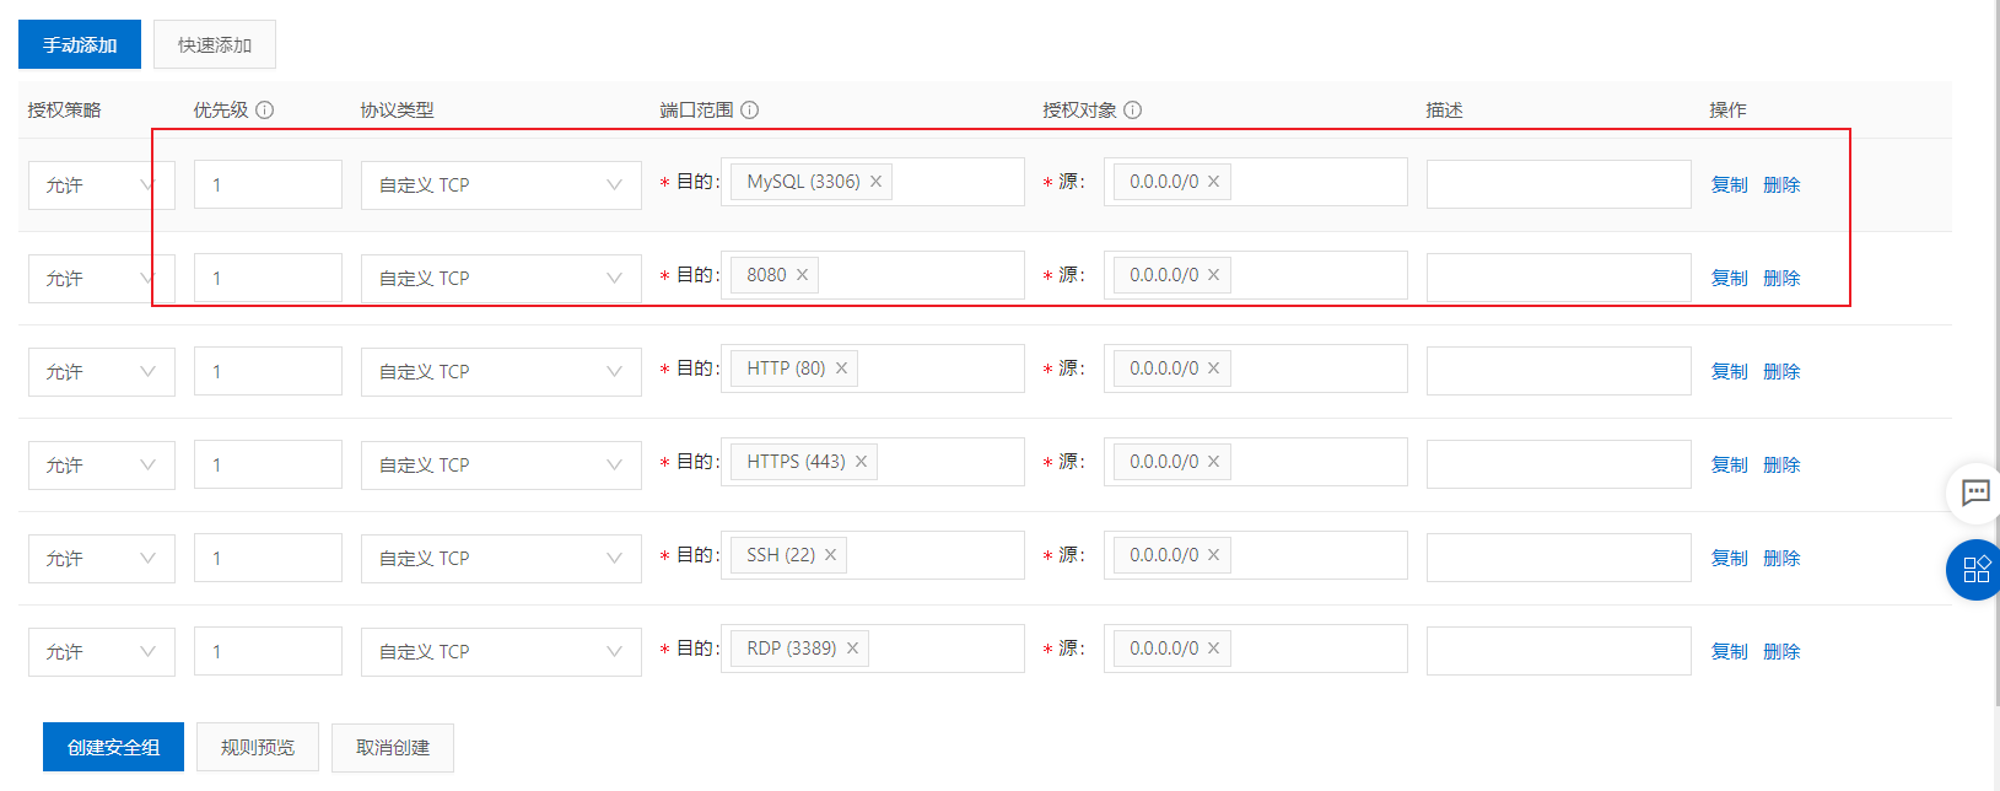Remove 0.0.0.0/0 source in MySQL row
2000x791 pixels.
(1214, 182)
